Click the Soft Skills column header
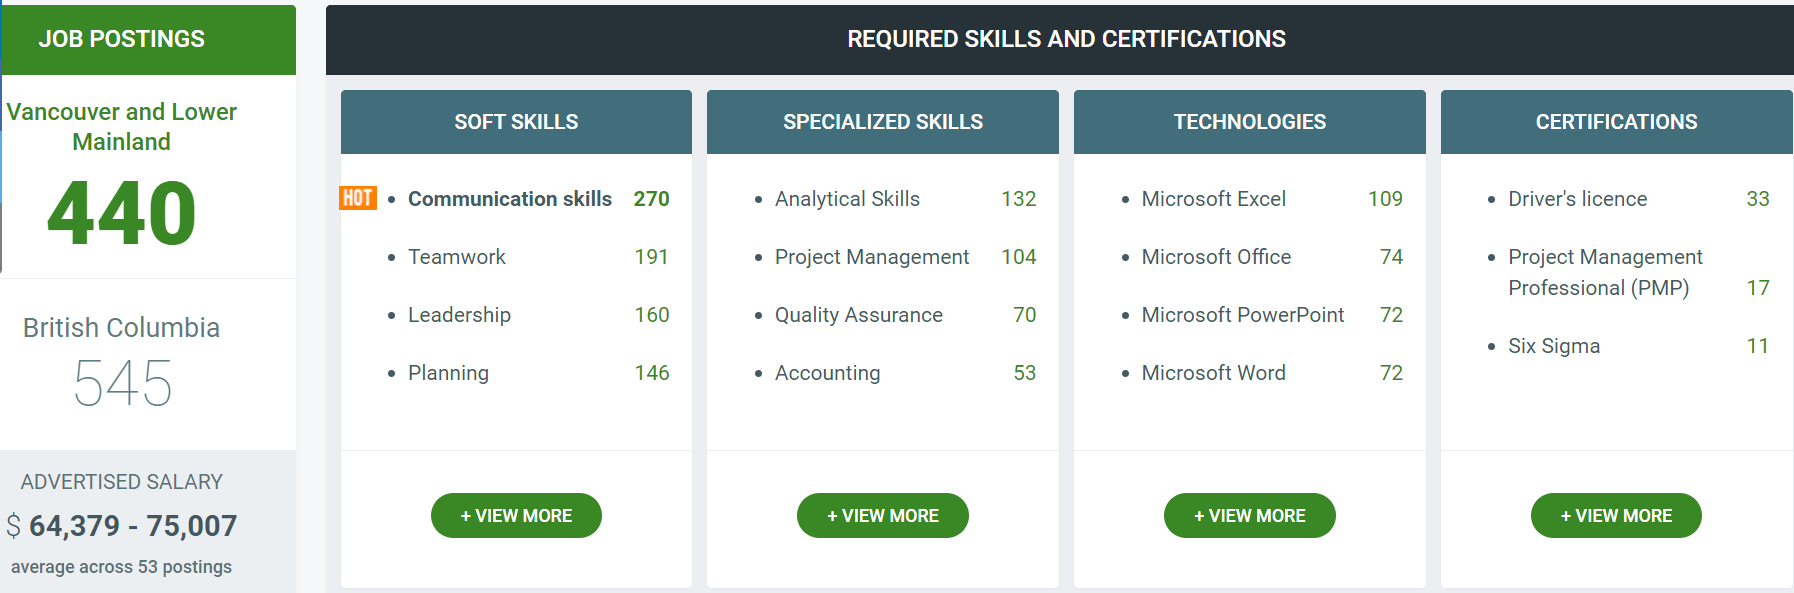Viewport: 1794px width, 593px height. pyautogui.click(x=516, y=122)
